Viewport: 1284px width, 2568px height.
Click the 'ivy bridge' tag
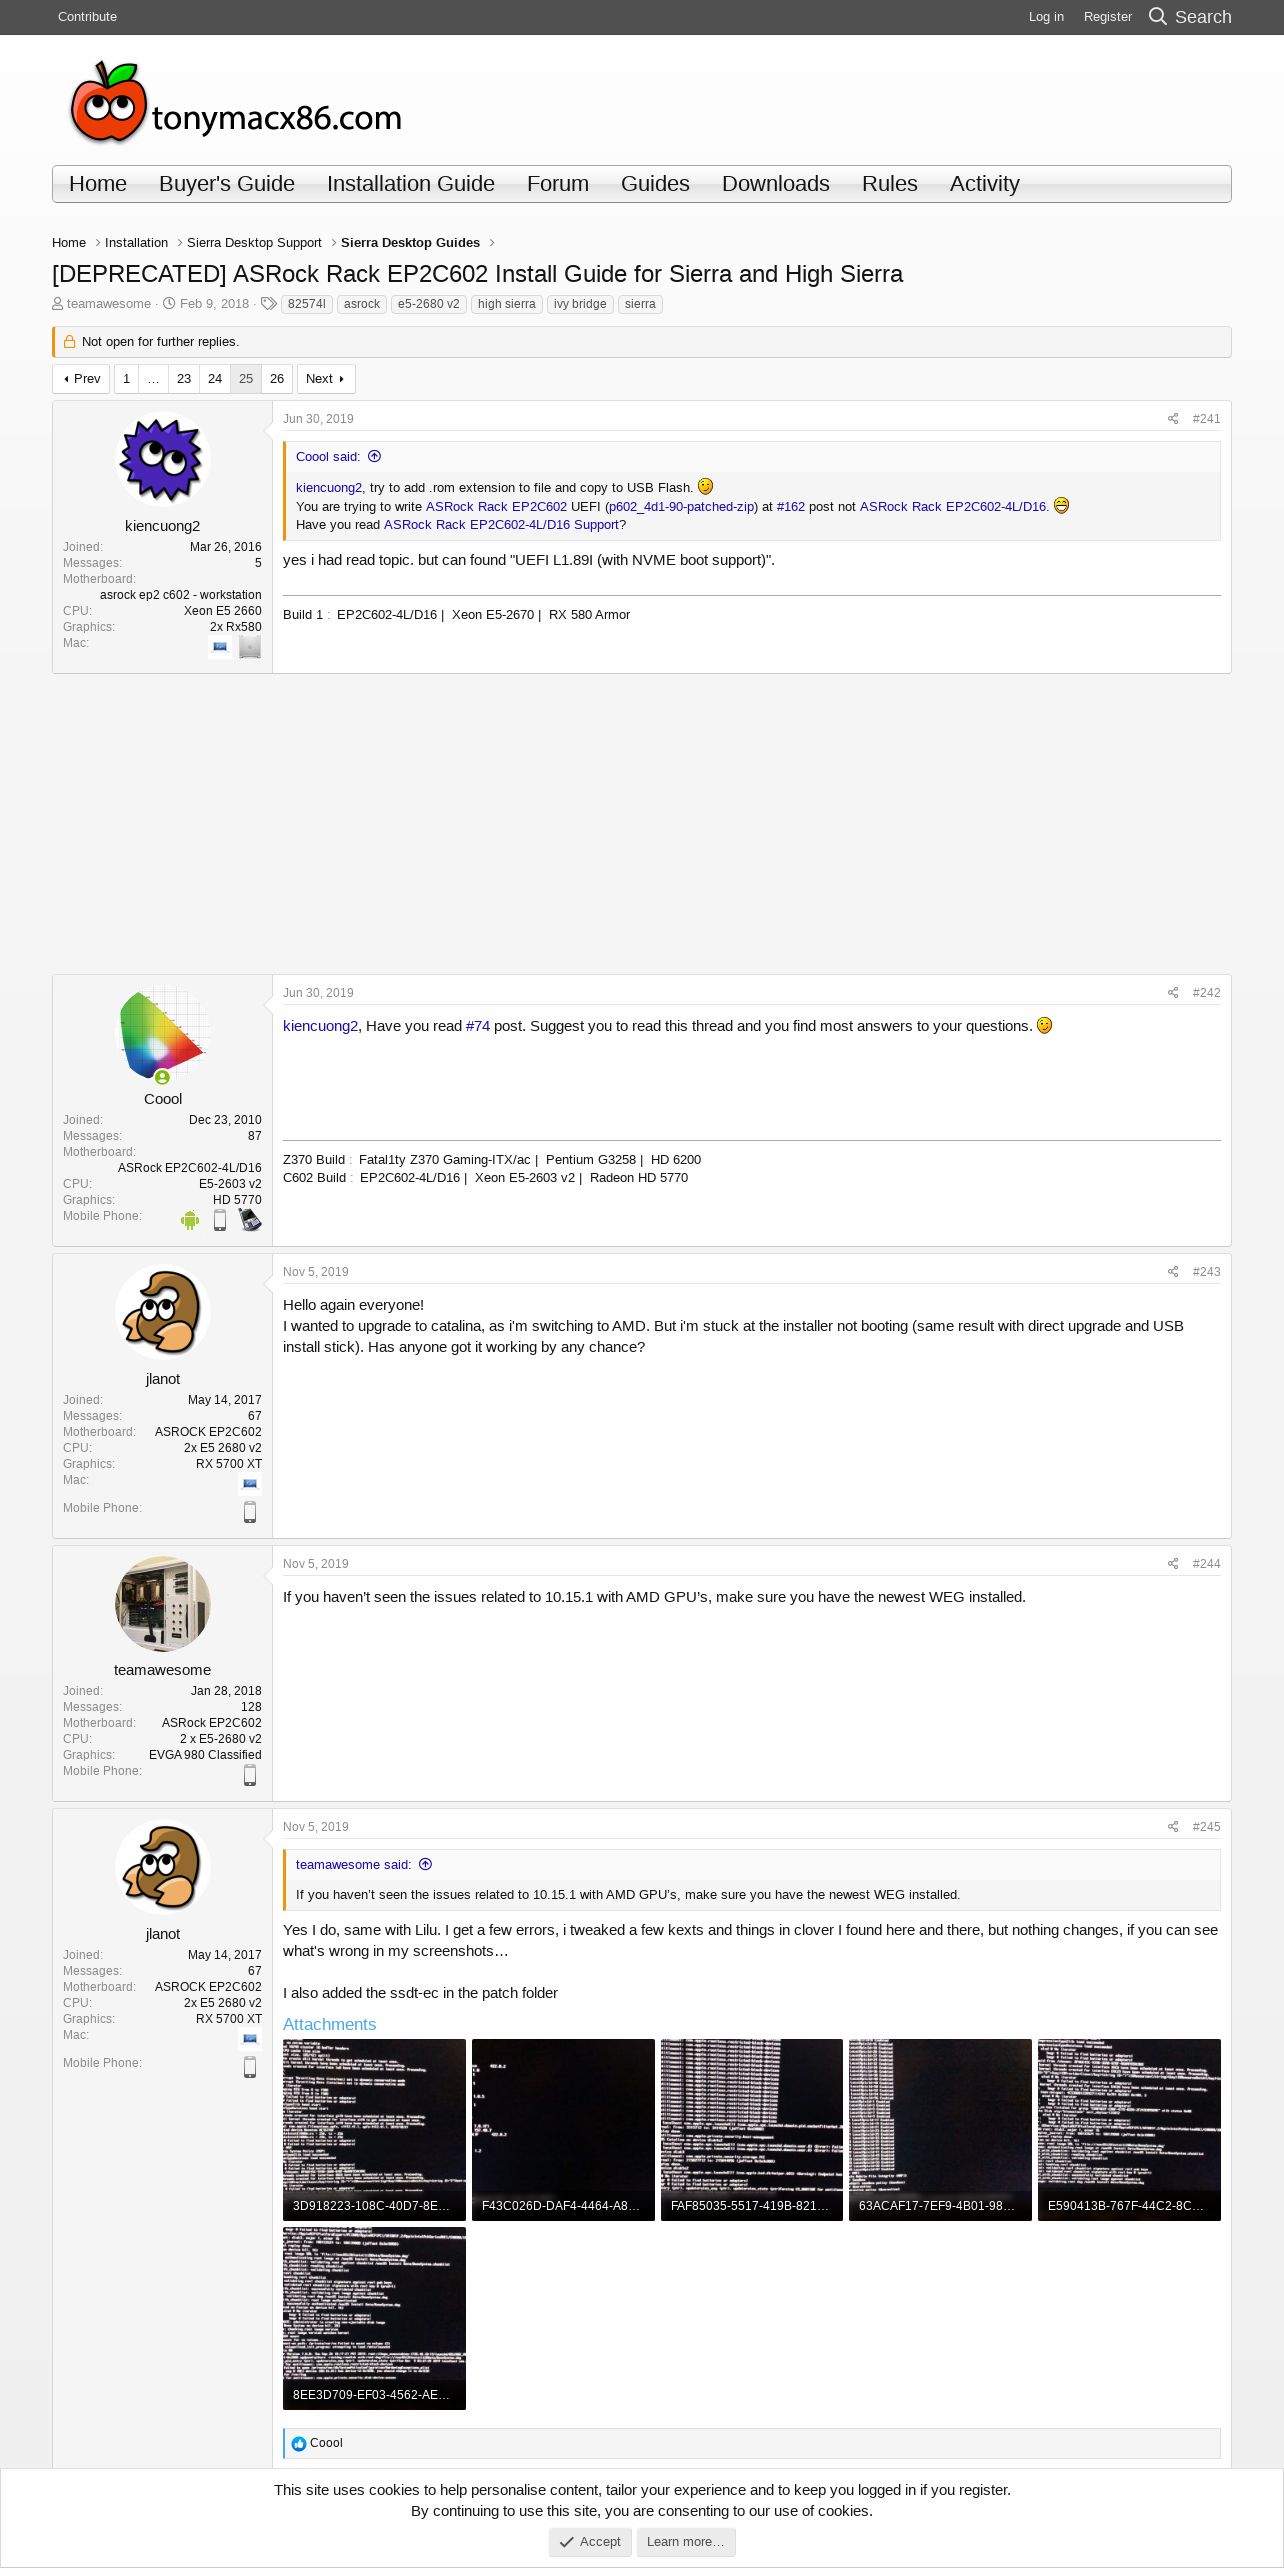(580, 304)
